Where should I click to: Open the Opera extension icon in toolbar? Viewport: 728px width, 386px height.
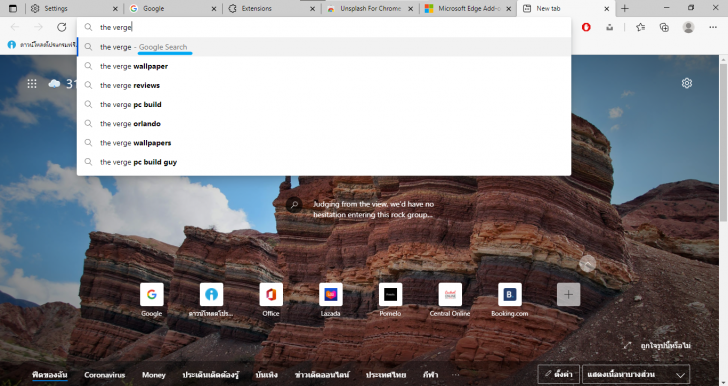click(x=586, y=27)
